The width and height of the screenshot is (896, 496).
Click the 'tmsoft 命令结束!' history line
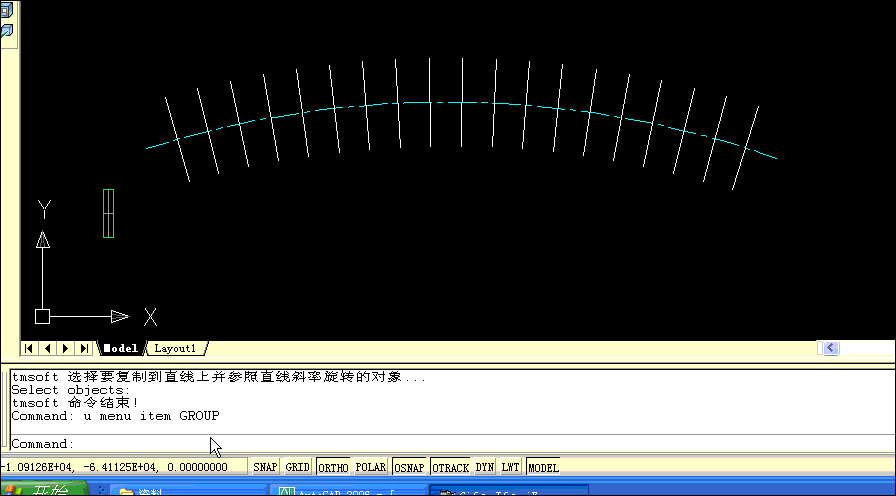coord(75,403)
